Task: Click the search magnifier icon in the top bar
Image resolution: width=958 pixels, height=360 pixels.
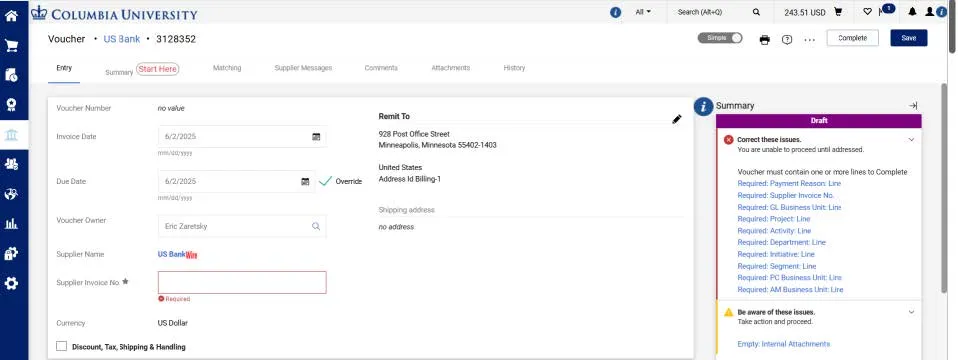Action: tap(756, 12)
